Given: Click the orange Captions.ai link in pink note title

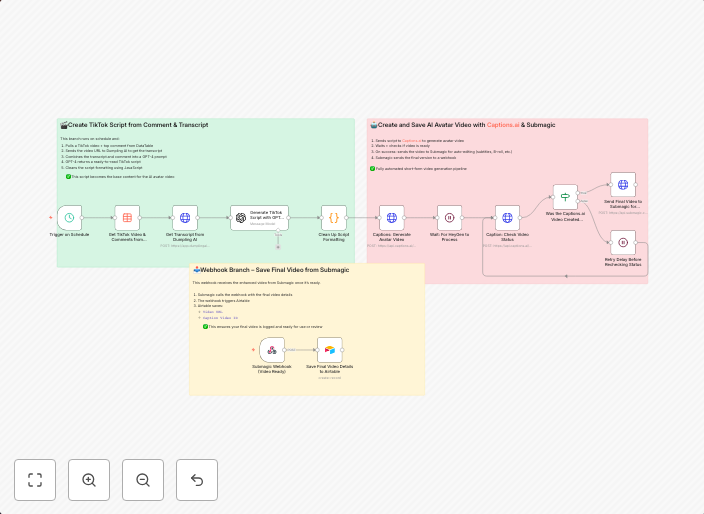Looking at the screenshot, I should pyautogui.click(x=503, y=125).
